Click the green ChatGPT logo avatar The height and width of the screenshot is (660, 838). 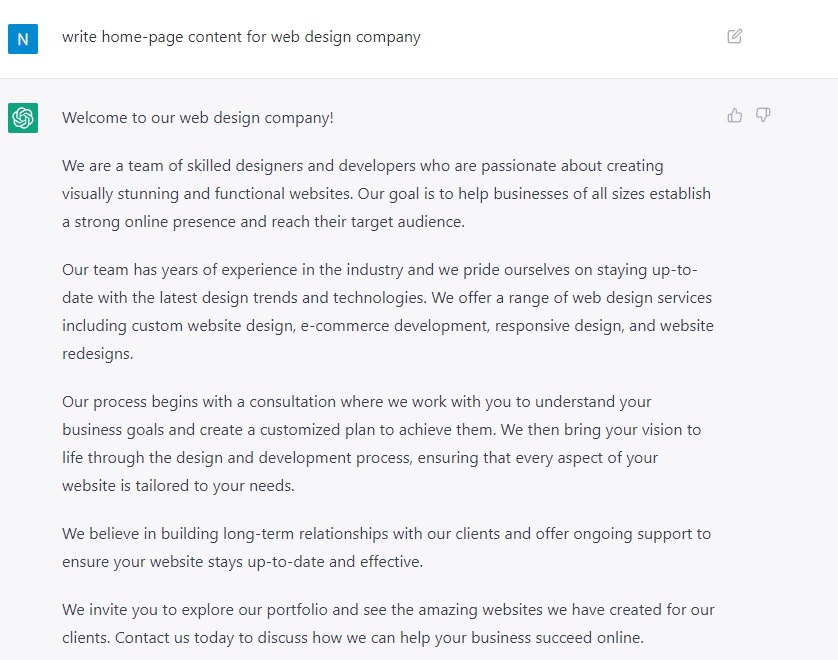coord(23,118)
